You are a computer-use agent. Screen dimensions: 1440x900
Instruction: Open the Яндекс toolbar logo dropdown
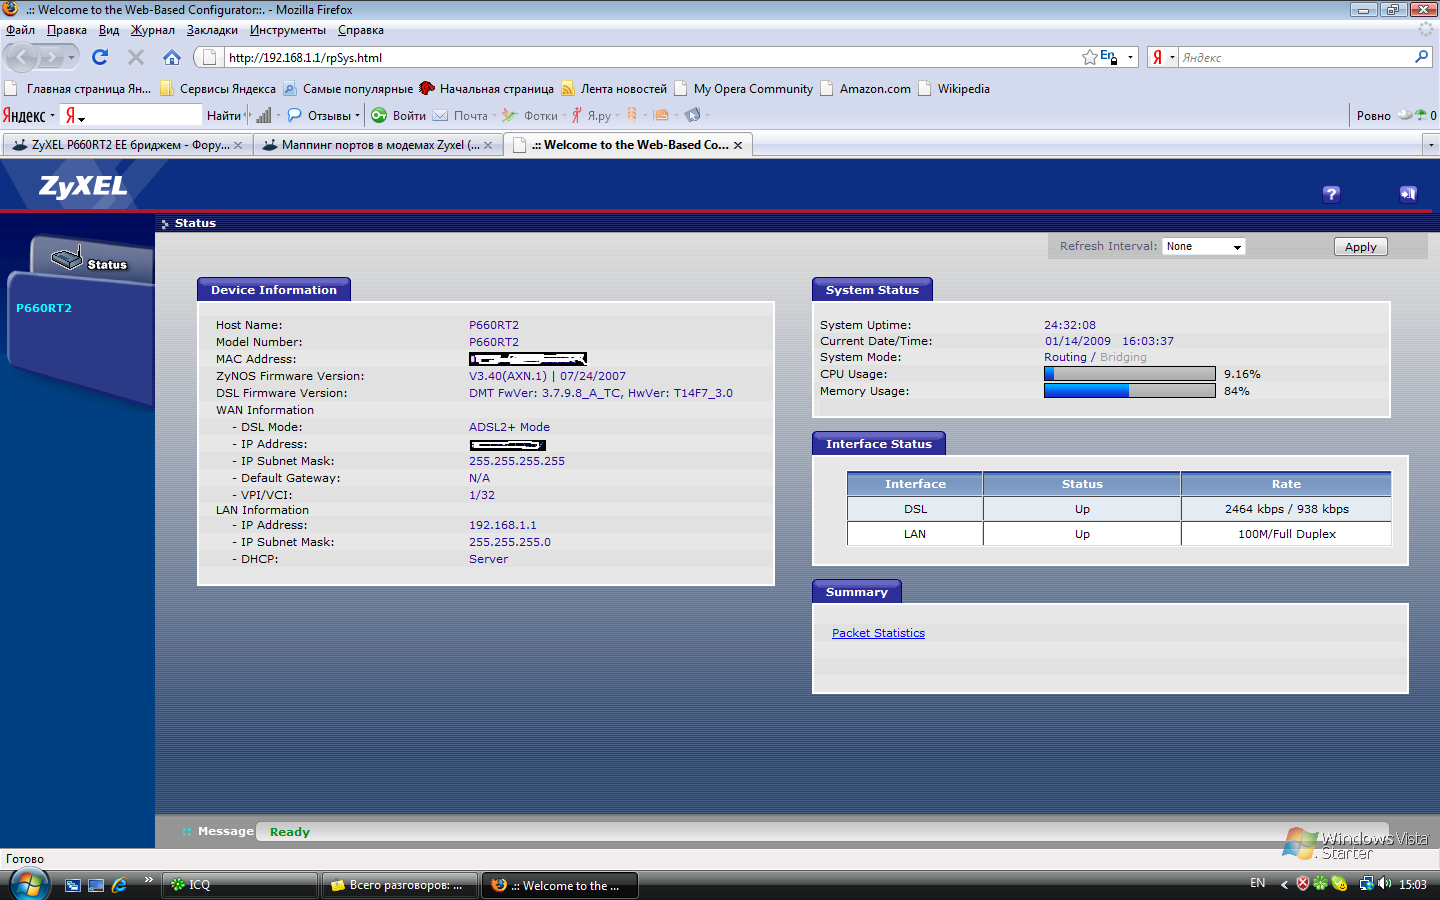coord(29,115)
